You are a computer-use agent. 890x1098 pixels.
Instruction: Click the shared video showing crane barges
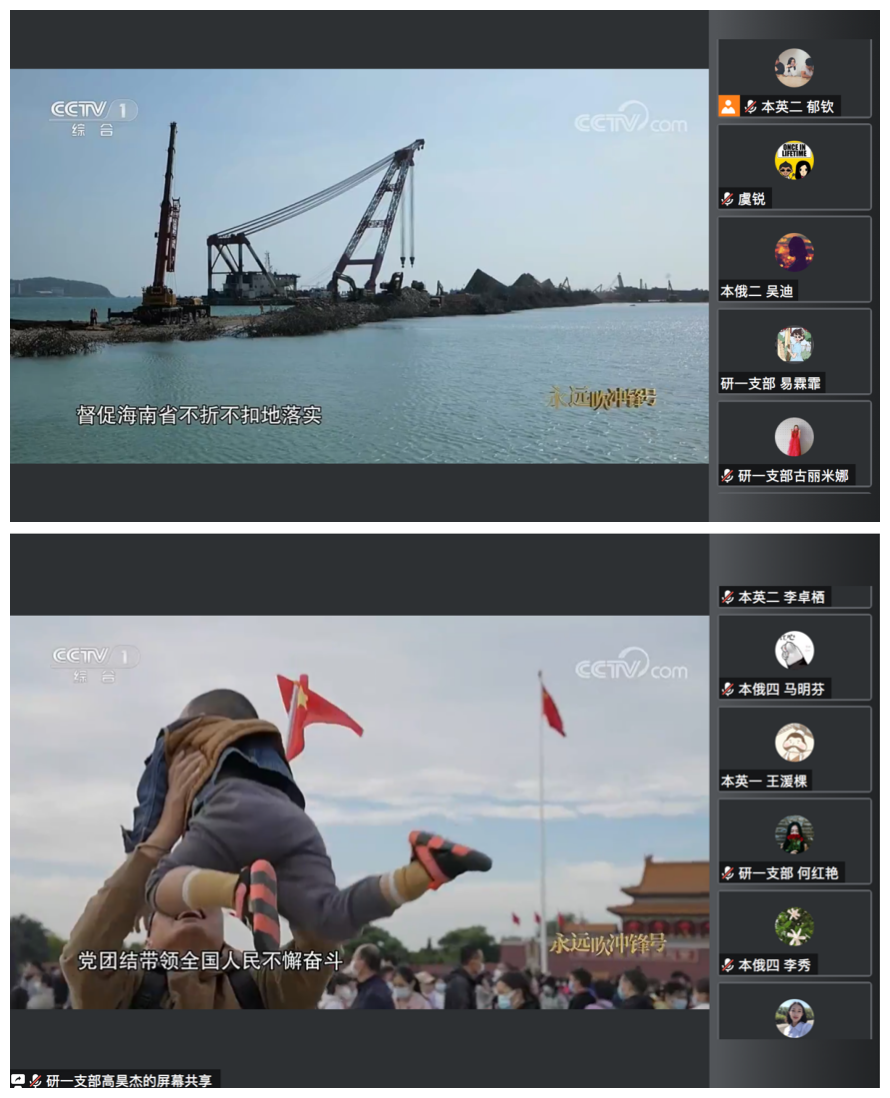point(359,265)
